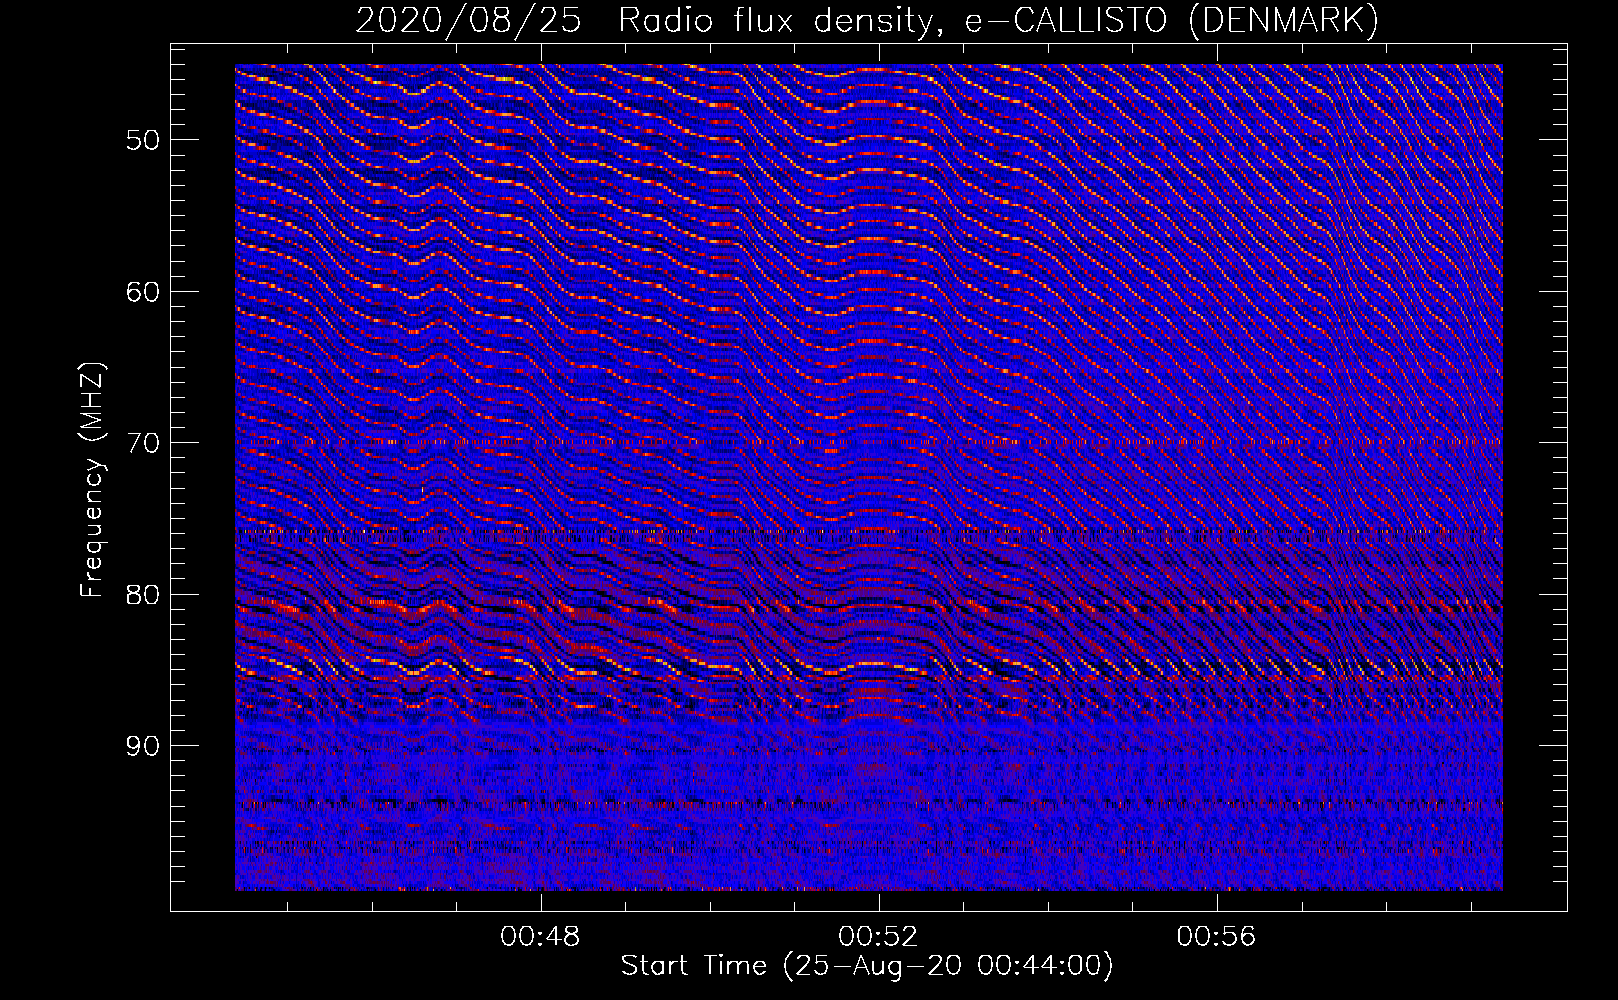Click the 'Frequency (MHZ)' axis label
This screenshot has height=1000, width=1618.
pos(92,480)
